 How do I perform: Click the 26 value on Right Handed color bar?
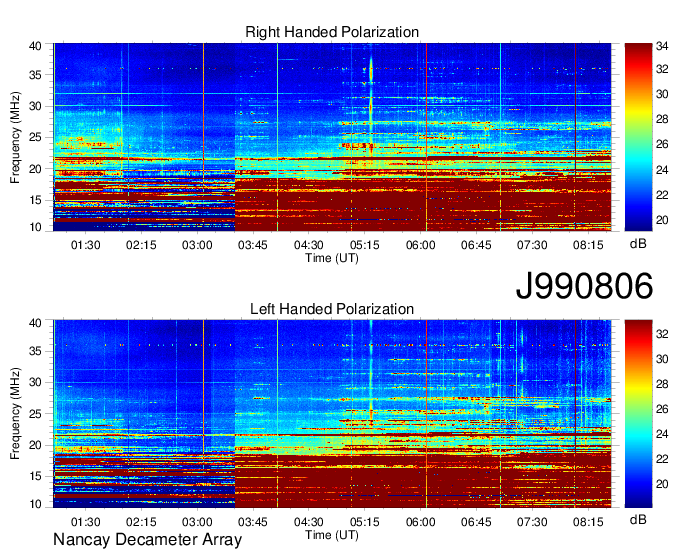click(x=662, y=144)
